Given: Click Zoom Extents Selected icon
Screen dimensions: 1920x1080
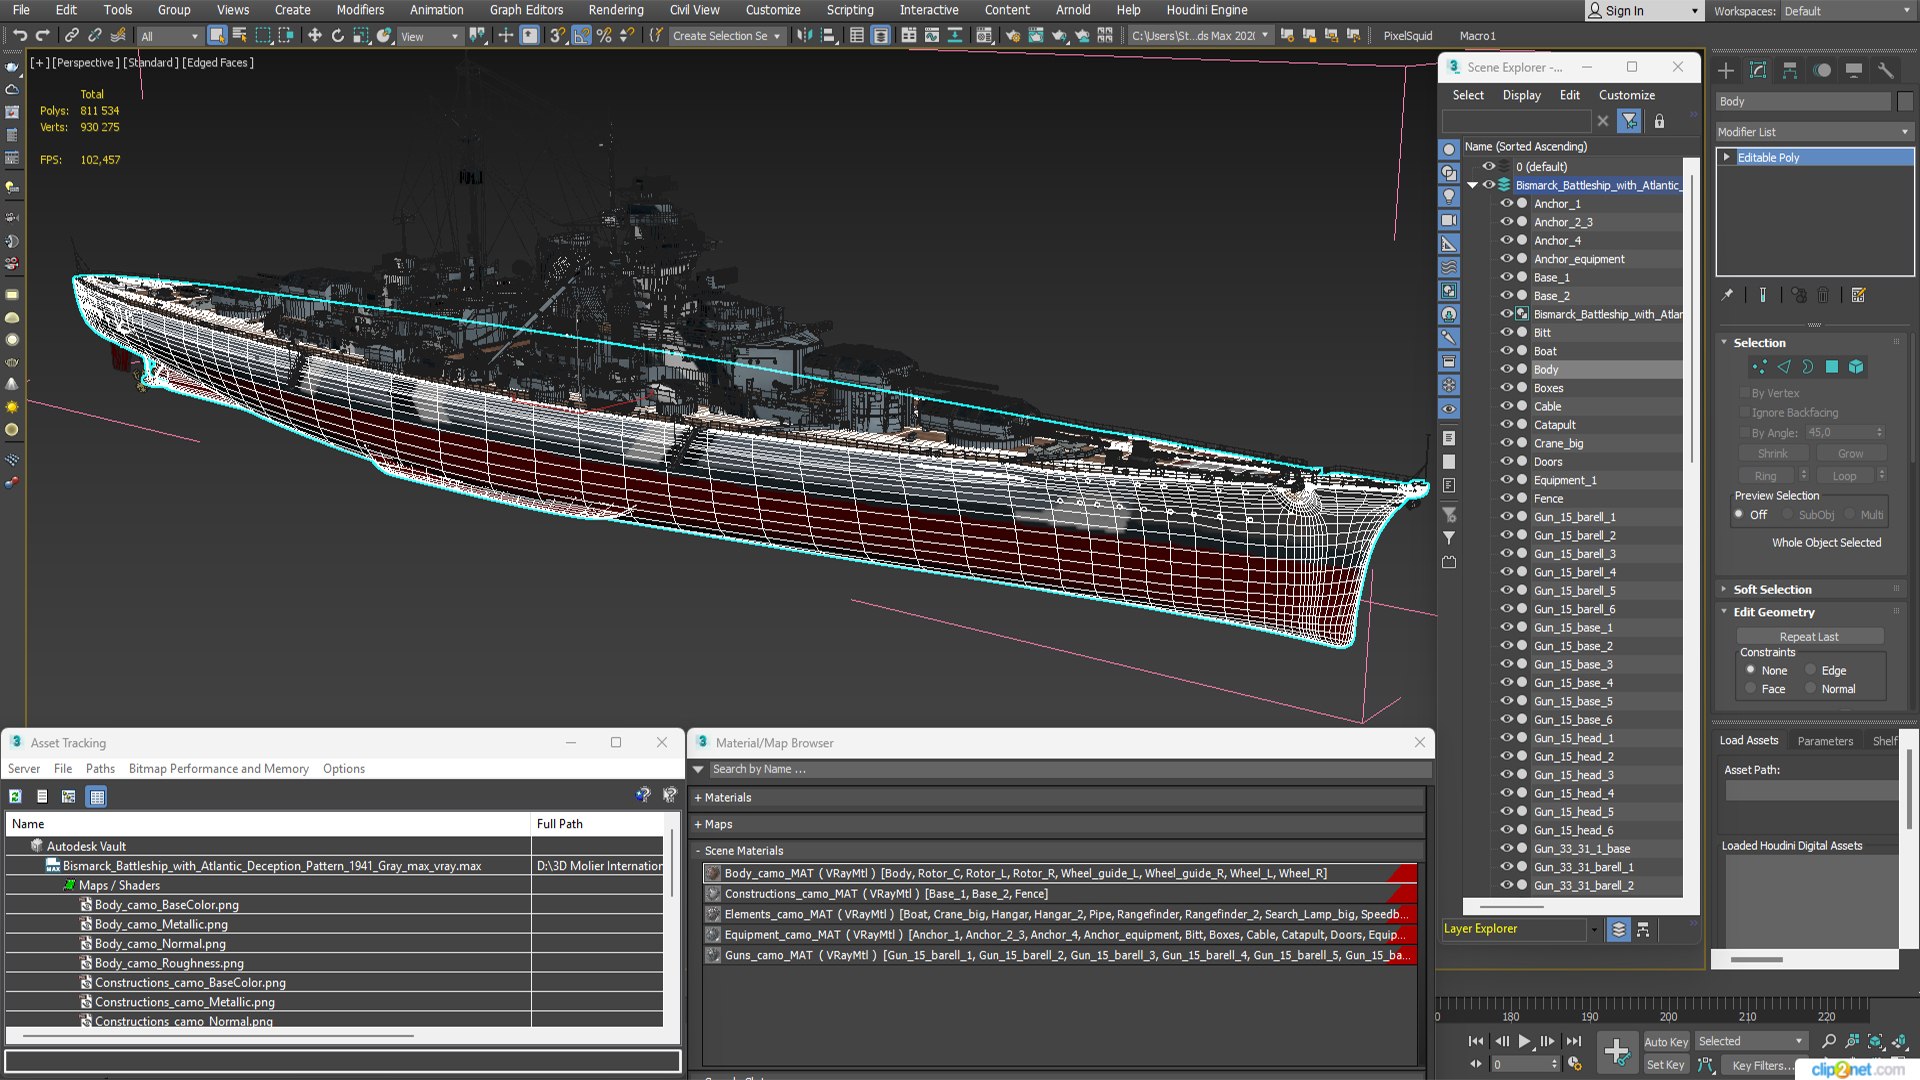Looking at the screenshot, I should coord(1875,1041).
